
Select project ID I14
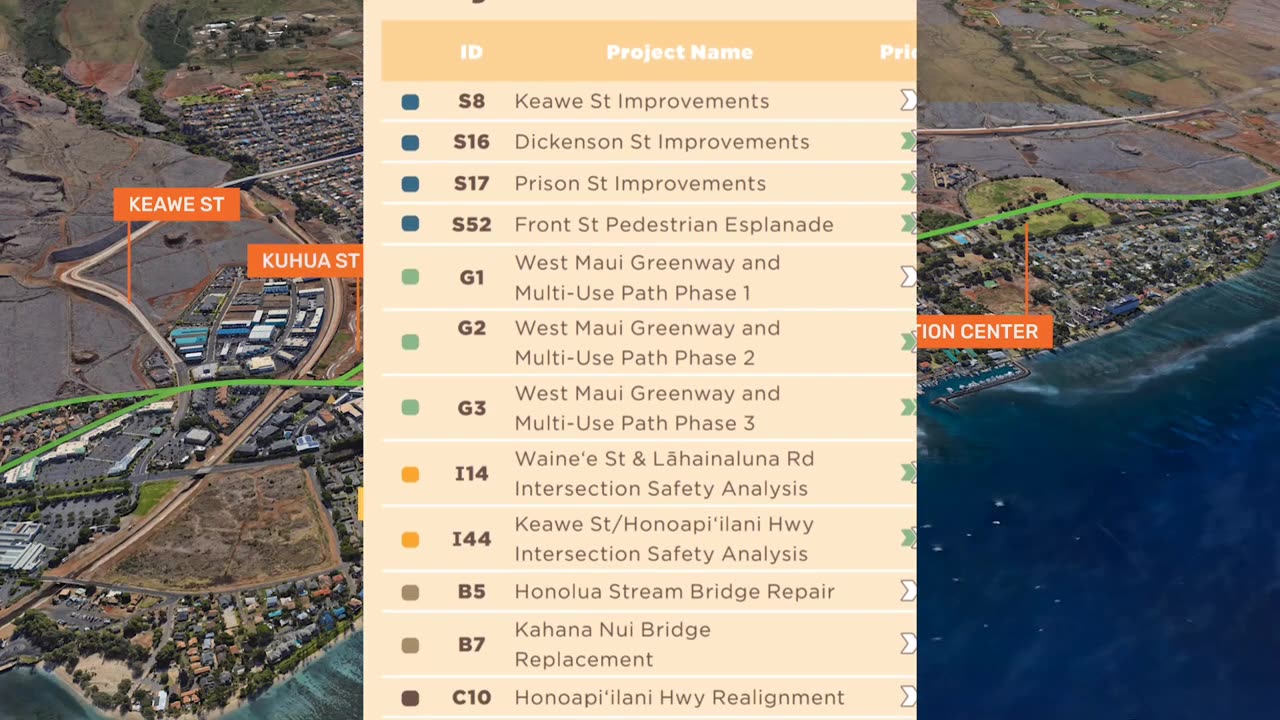pyautogui.click(x=472, y=474)
